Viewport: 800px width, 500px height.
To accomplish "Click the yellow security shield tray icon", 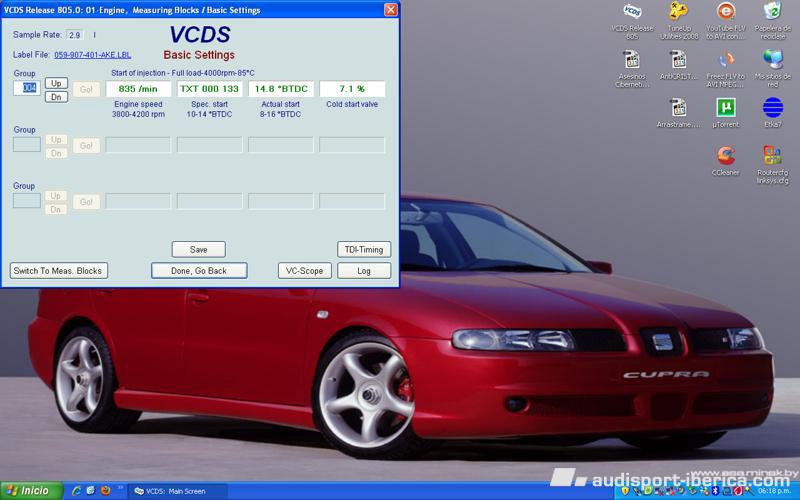I will [625, 491].
